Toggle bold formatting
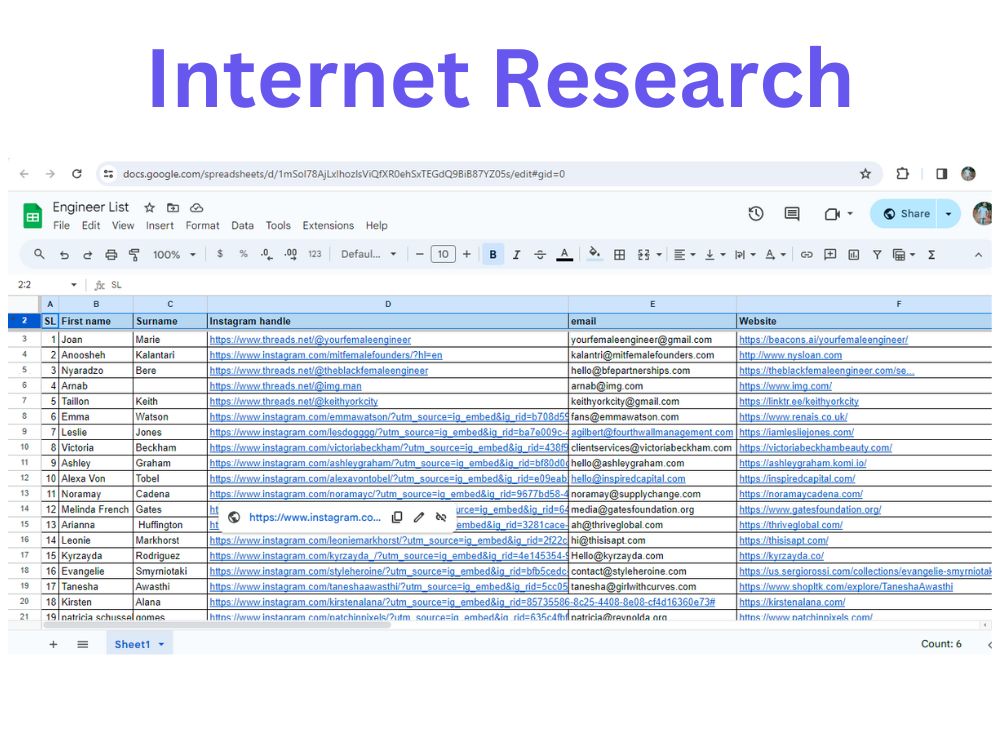 click(492, 254)
